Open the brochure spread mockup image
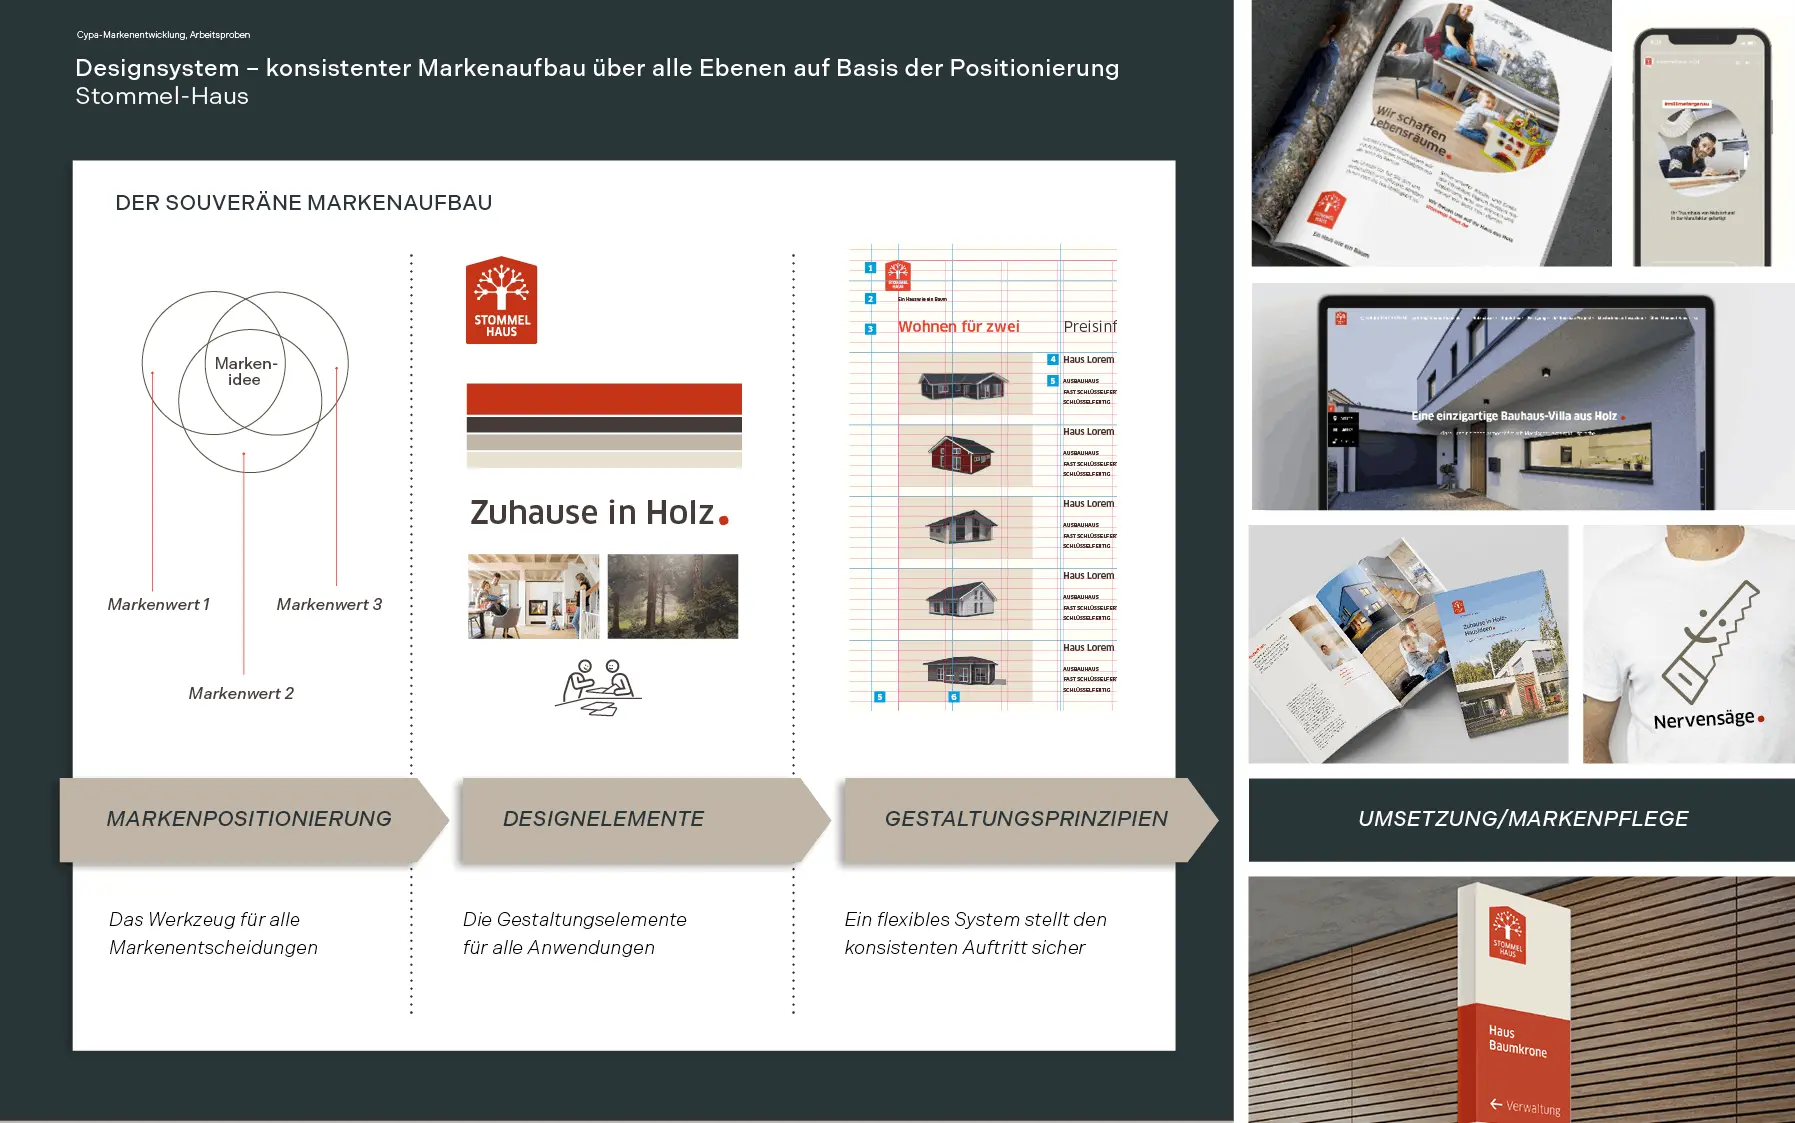The height and width of the screenshot is (1123, 1795). 1408,644
